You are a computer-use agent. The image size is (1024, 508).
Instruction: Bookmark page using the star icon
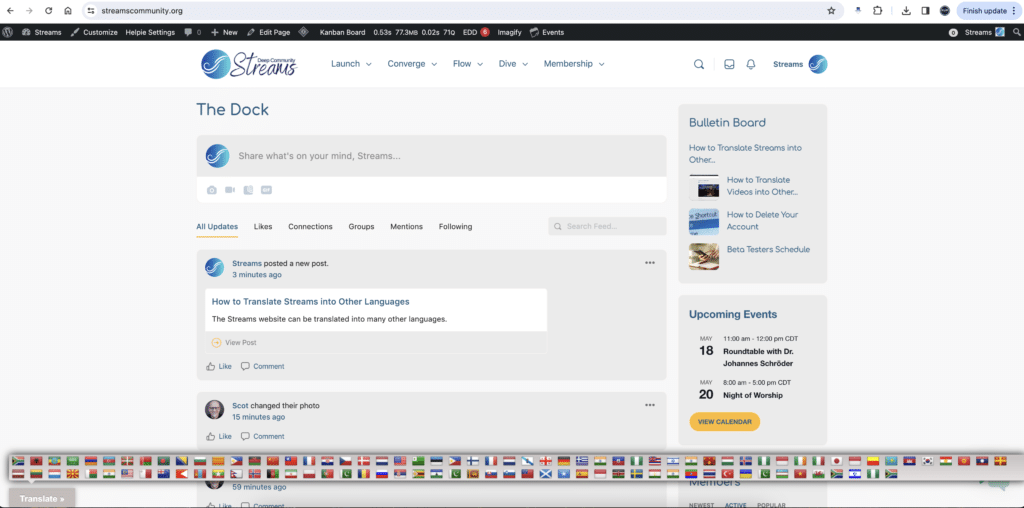click(x=831, y=11)
